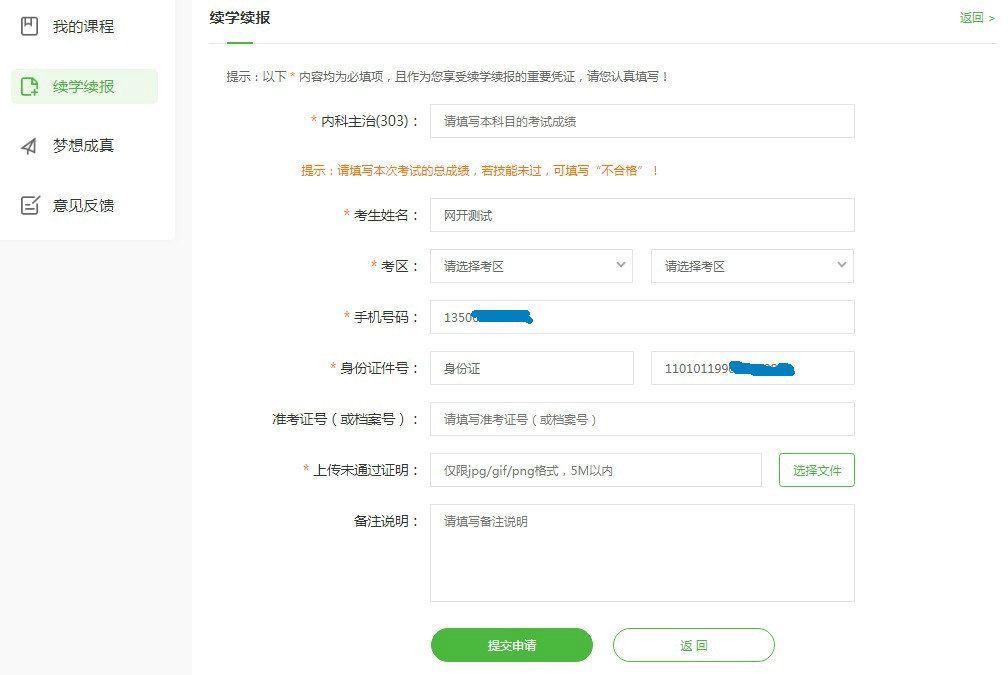The image size is (1008, 675).
Task: Click the 意见反馈 edit icon
Action: point(29,205)
